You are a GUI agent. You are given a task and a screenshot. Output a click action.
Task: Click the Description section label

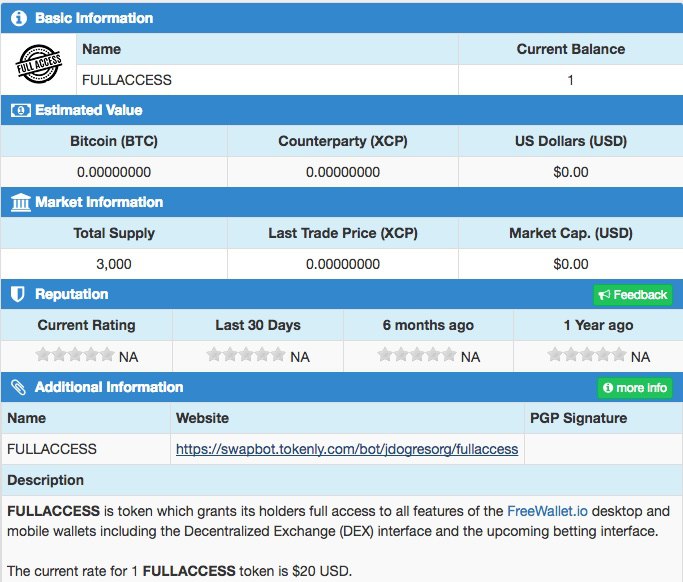pyautogui.click(x=45, y=480)
